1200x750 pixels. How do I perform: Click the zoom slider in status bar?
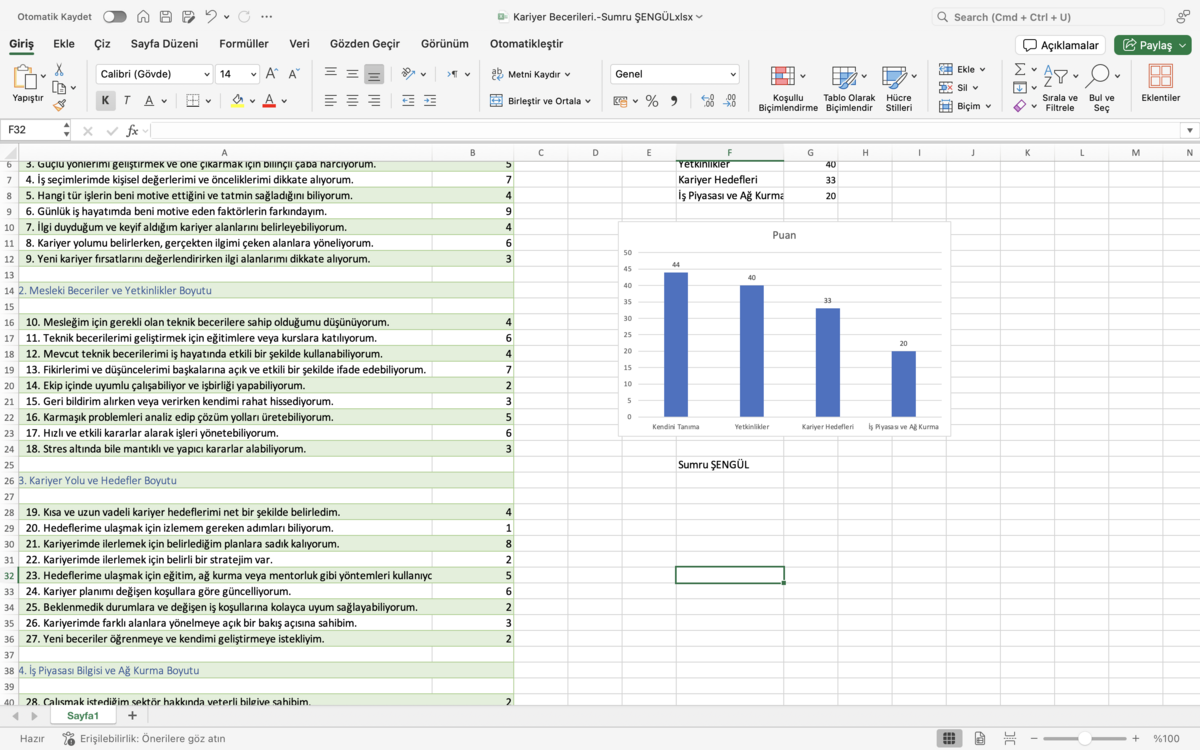[x=1085, y=738]
